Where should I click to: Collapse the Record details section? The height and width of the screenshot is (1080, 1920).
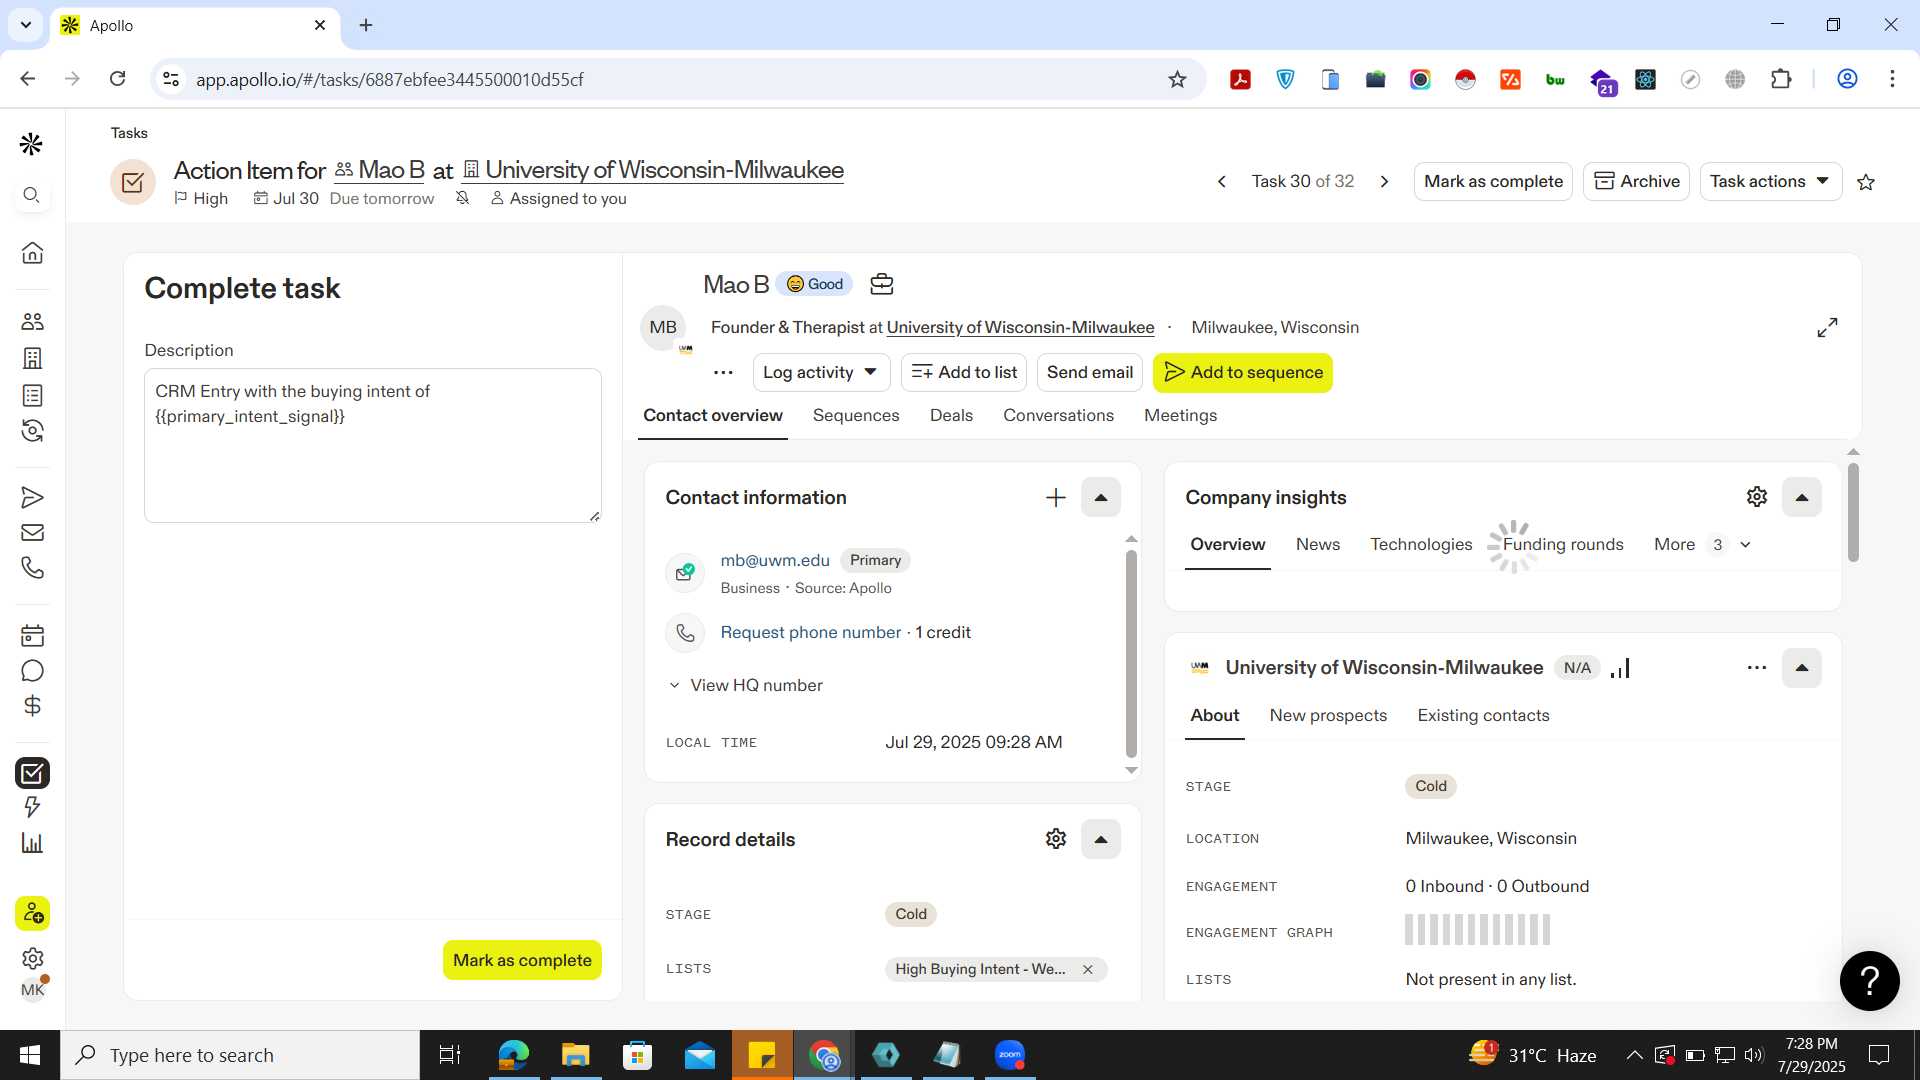coord(1101,839)
